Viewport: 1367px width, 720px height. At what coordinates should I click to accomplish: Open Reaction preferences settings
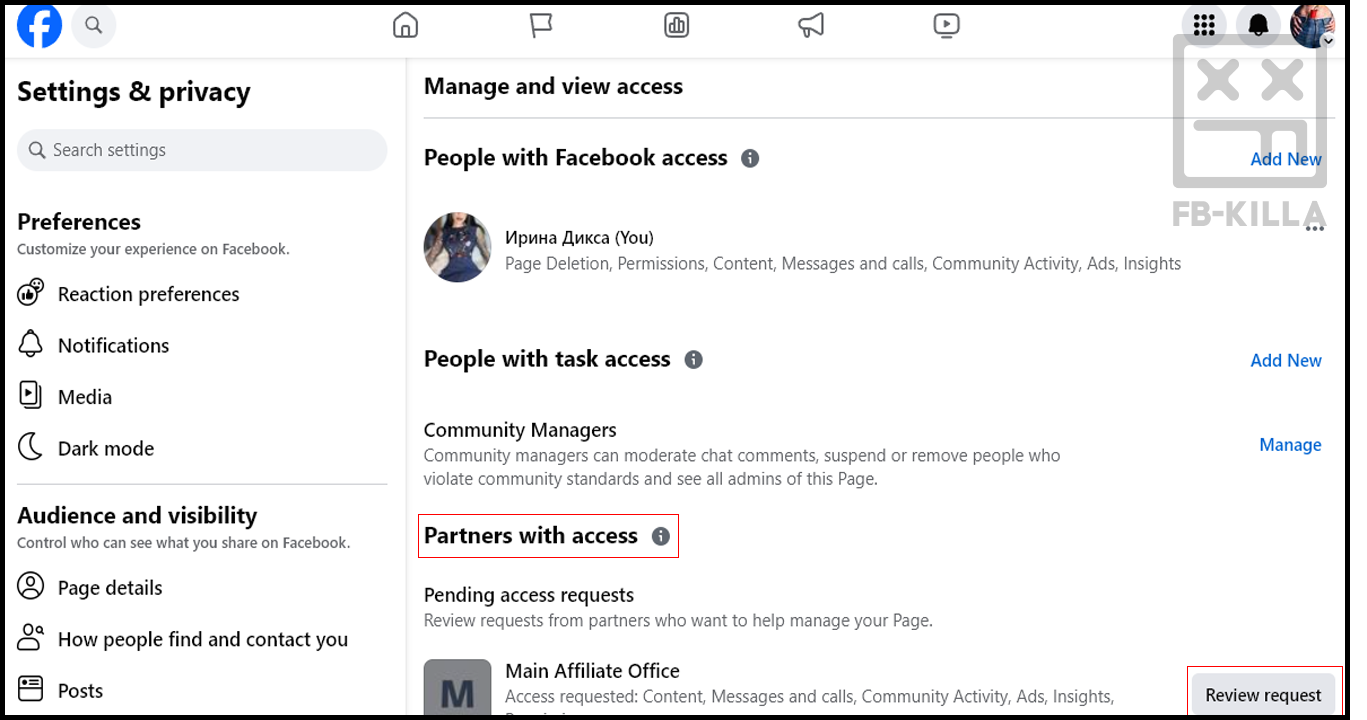[148, 294]
